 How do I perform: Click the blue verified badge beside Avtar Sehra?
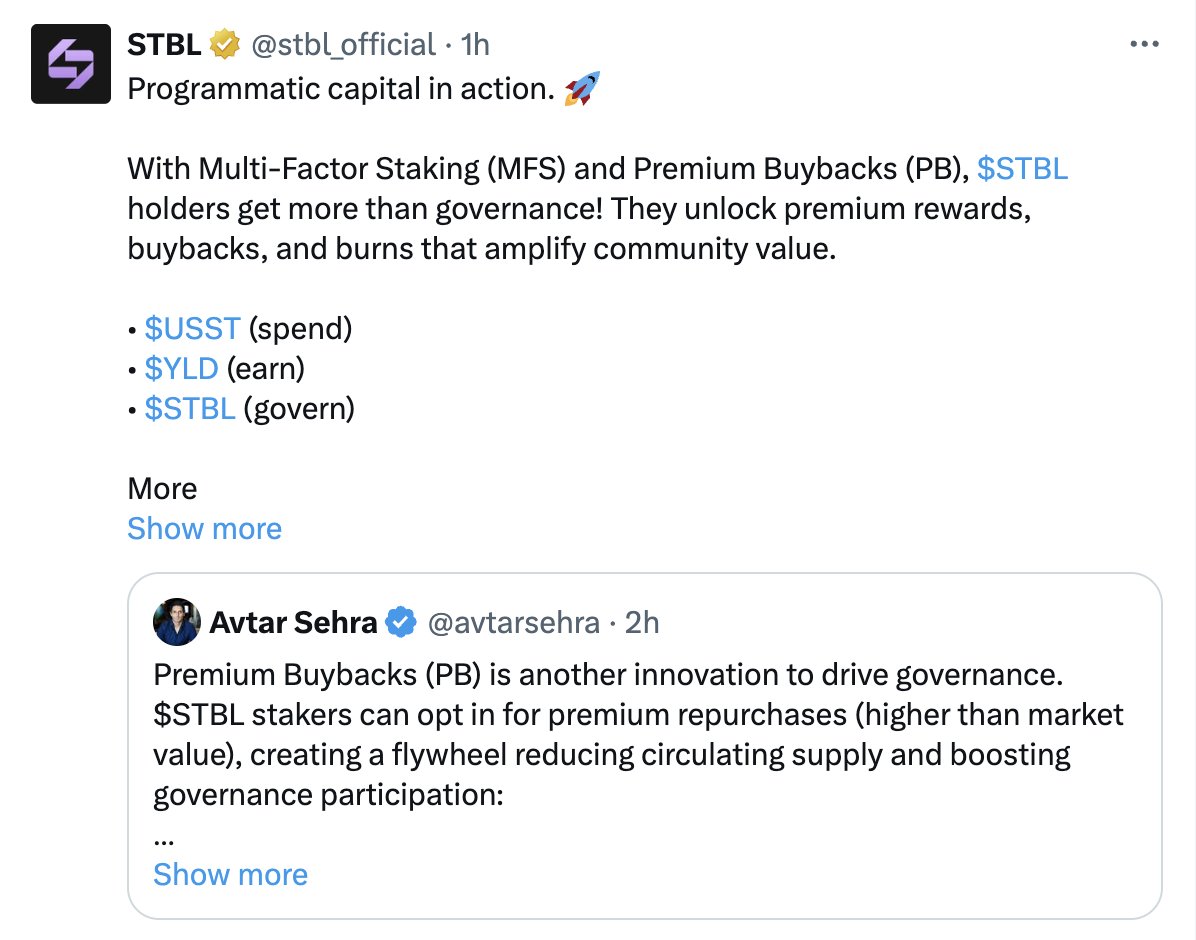[401, 622]
